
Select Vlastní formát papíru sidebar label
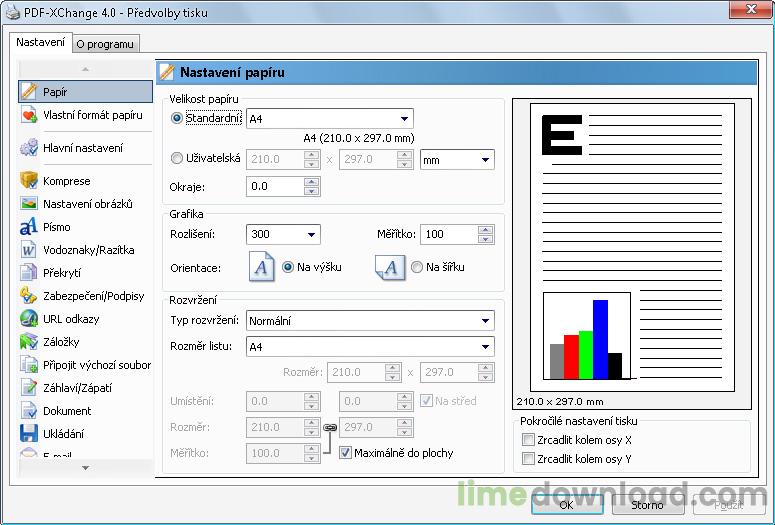tap(92, 115)
